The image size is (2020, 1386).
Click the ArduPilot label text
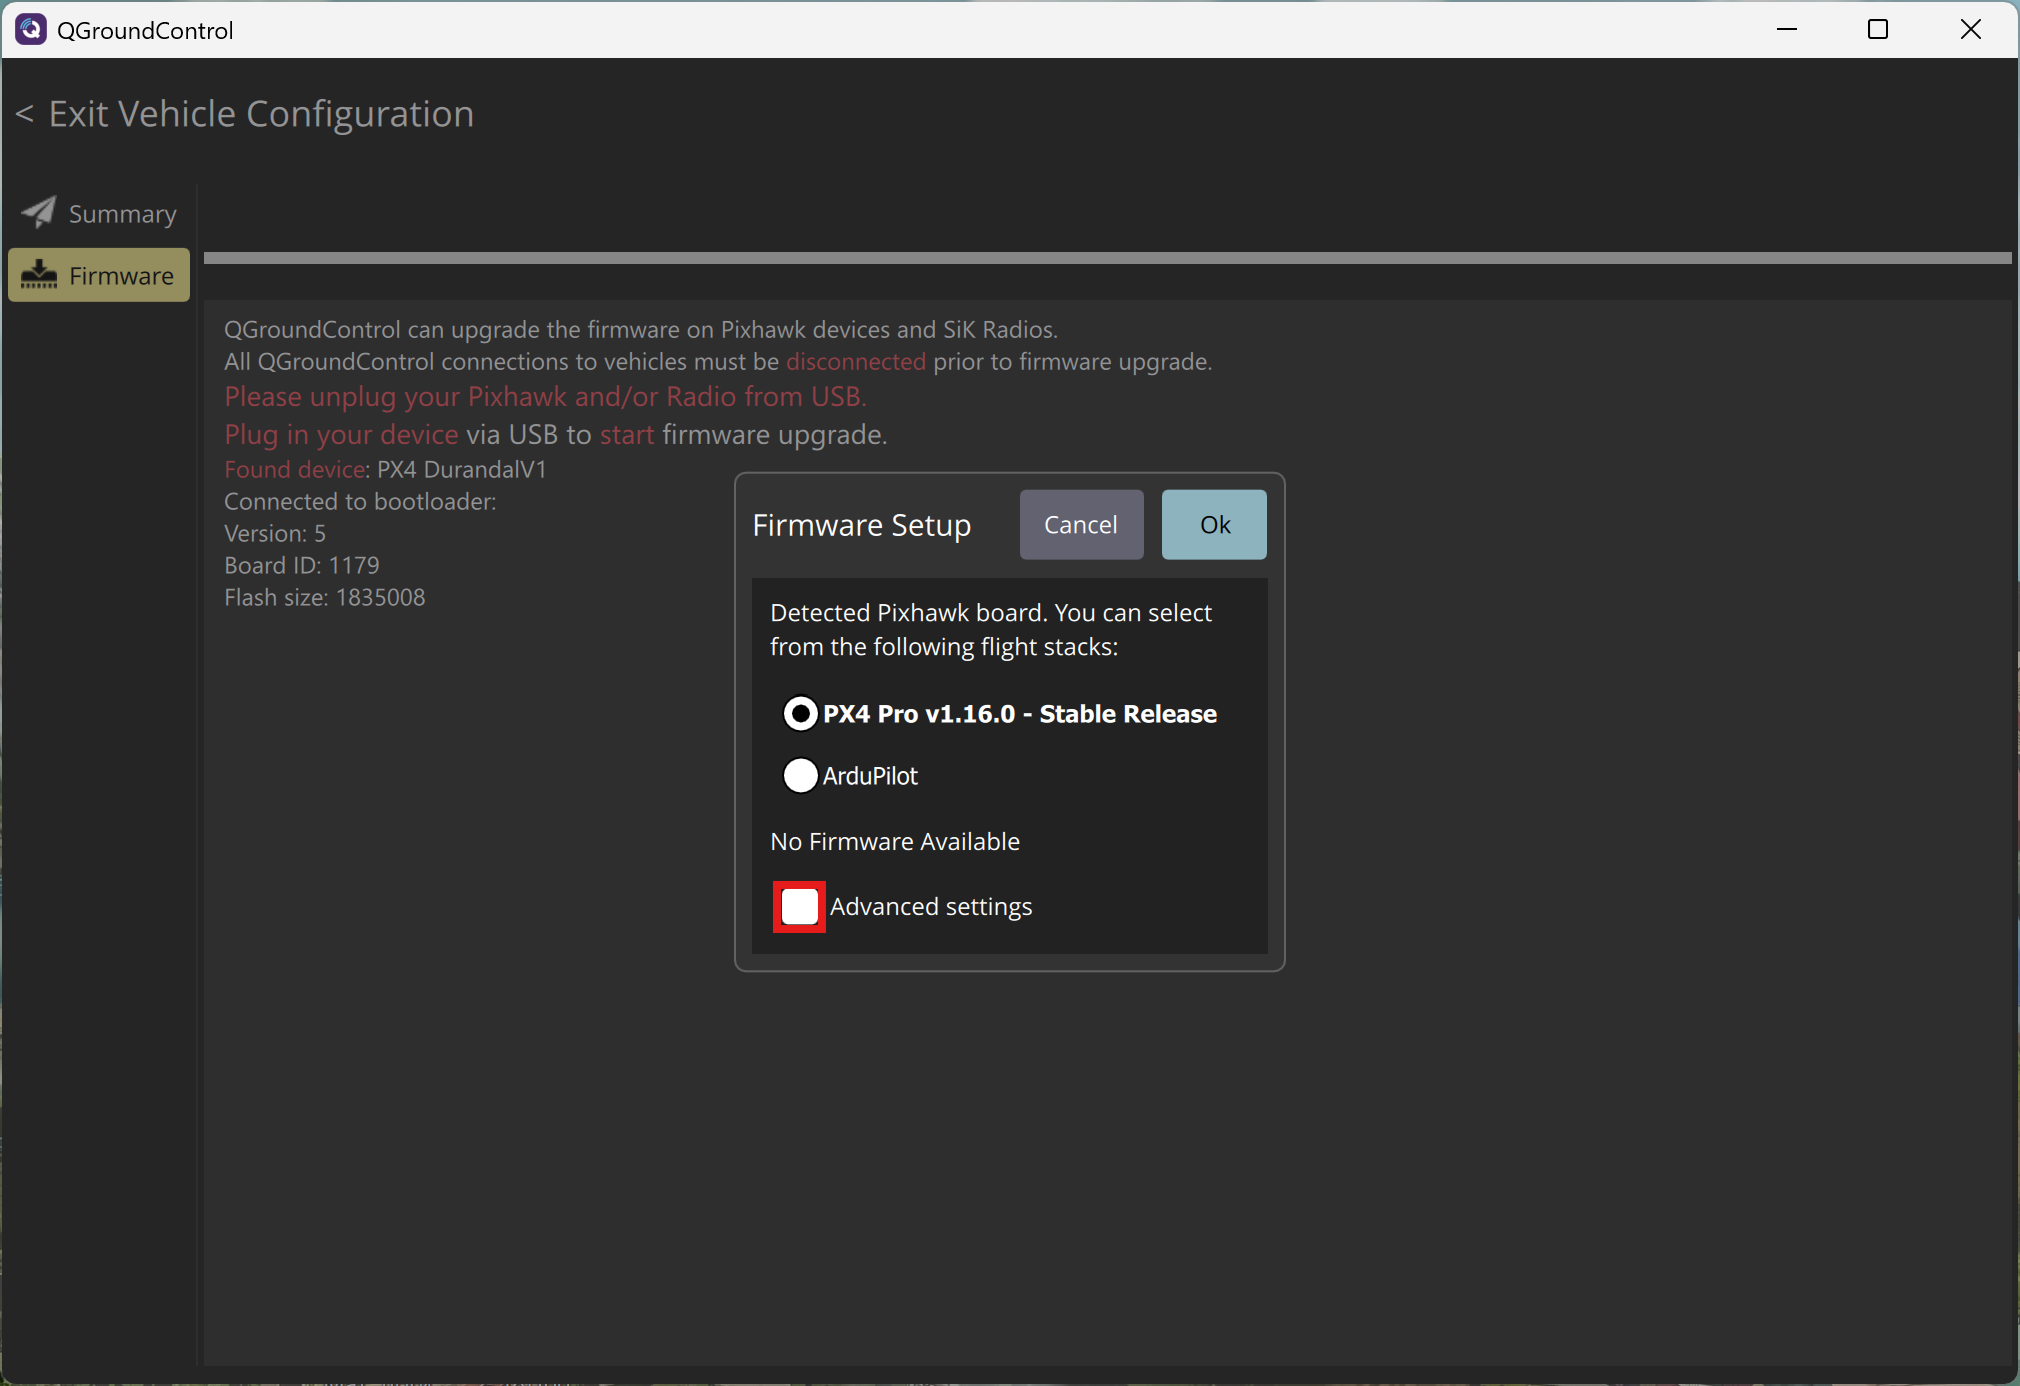(x=870, y=776)
